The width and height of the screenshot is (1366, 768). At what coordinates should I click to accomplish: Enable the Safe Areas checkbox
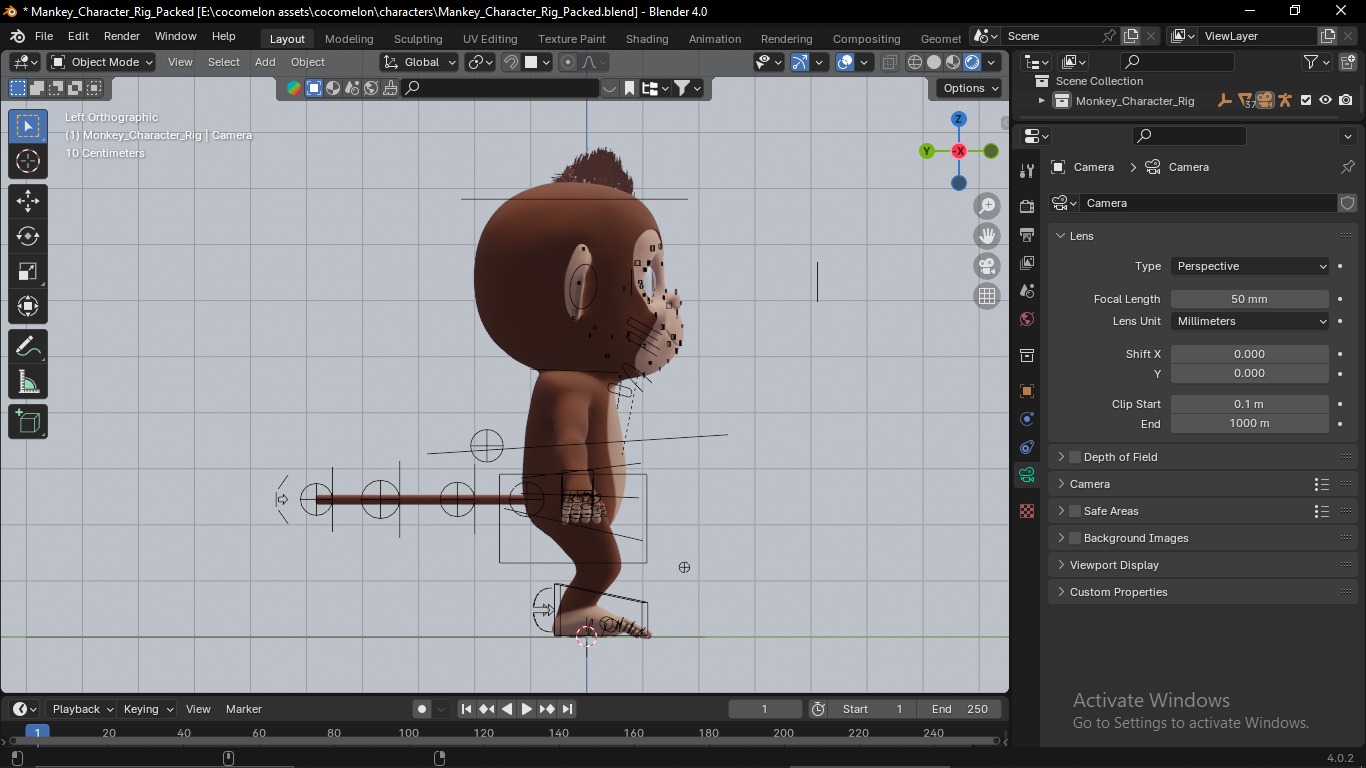click(1075, 511)
